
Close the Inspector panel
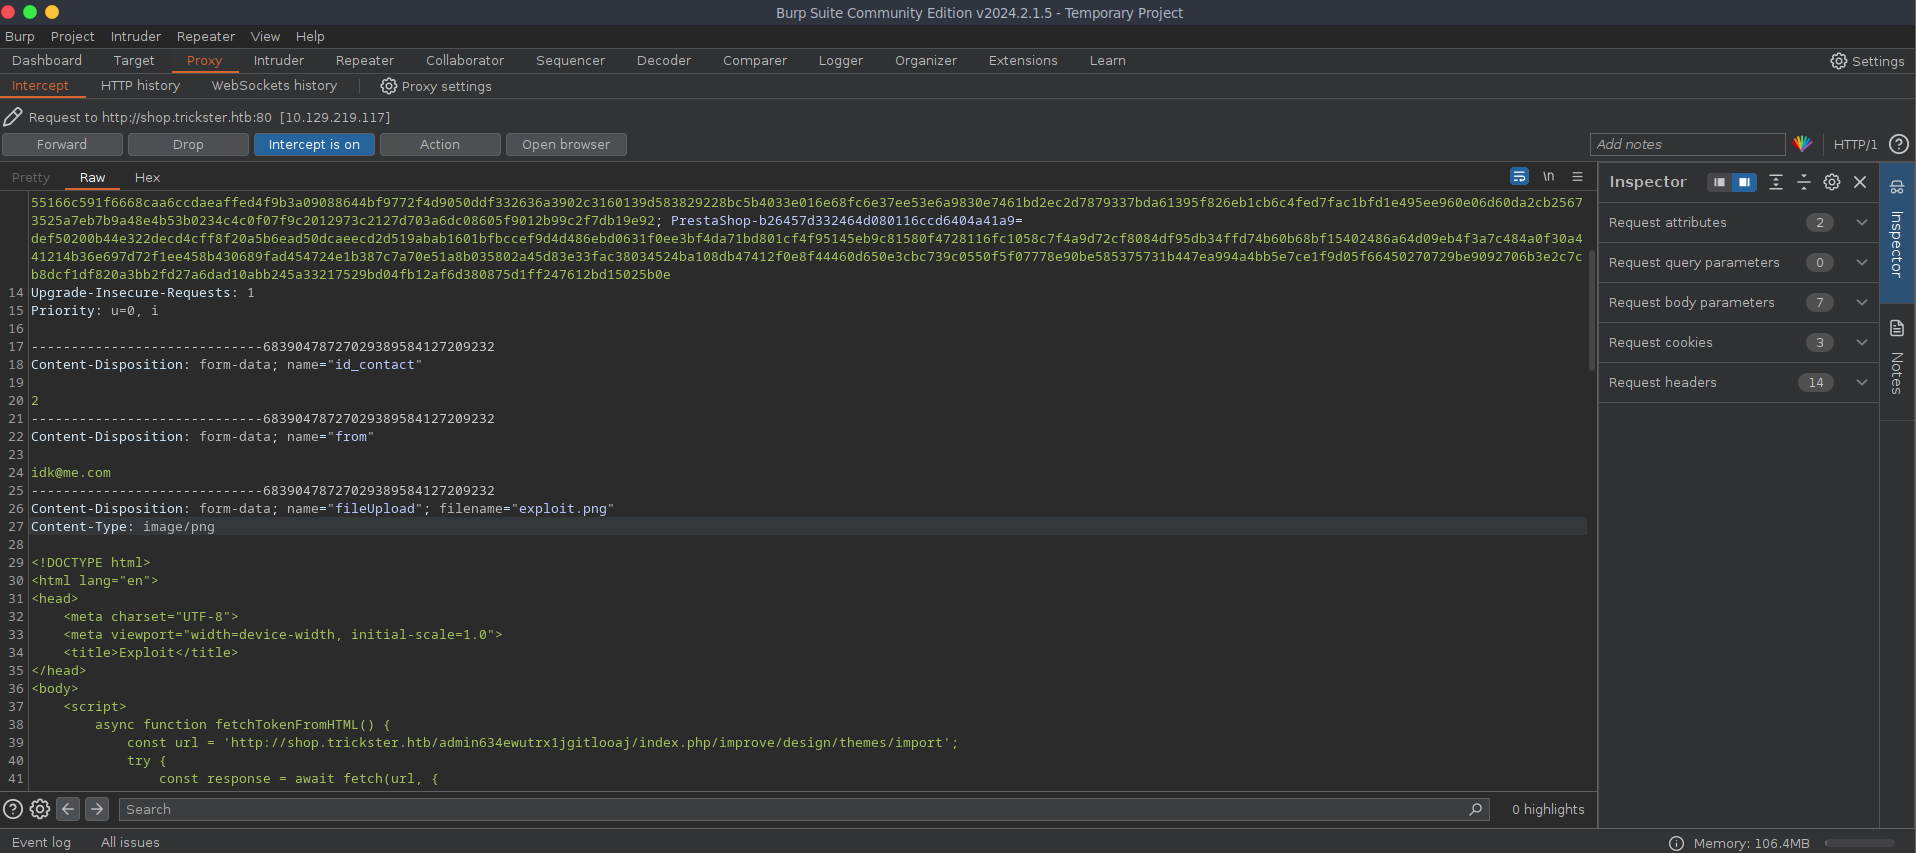point(1860,182)
